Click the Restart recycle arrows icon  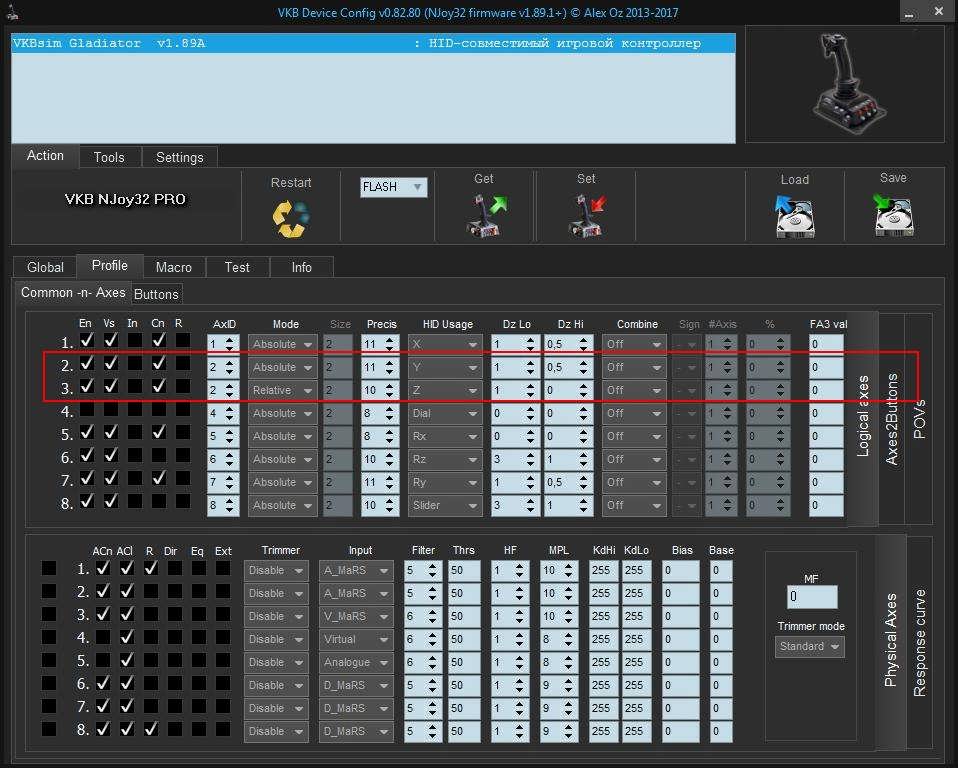coord(290,217)
